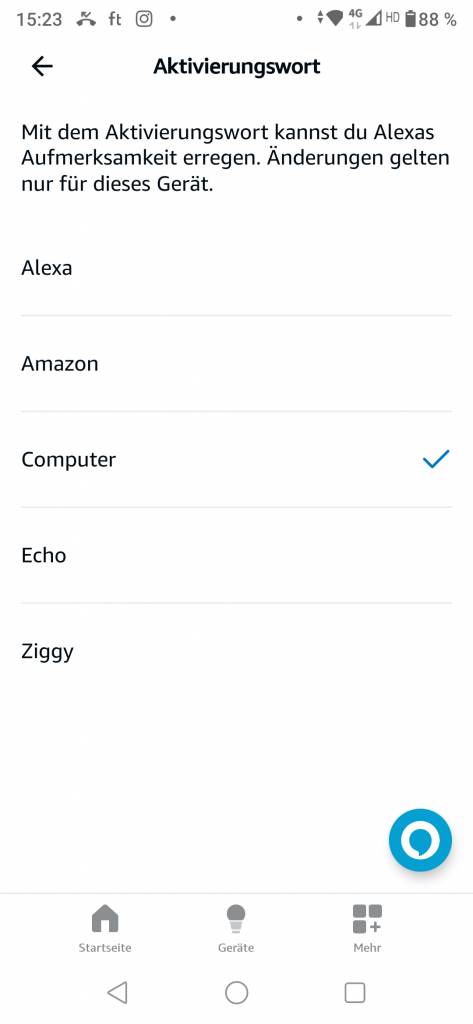This screenshot has height=1024, width=473.
Task: Tap the back arrow icon
Action: tap(42, 66)
